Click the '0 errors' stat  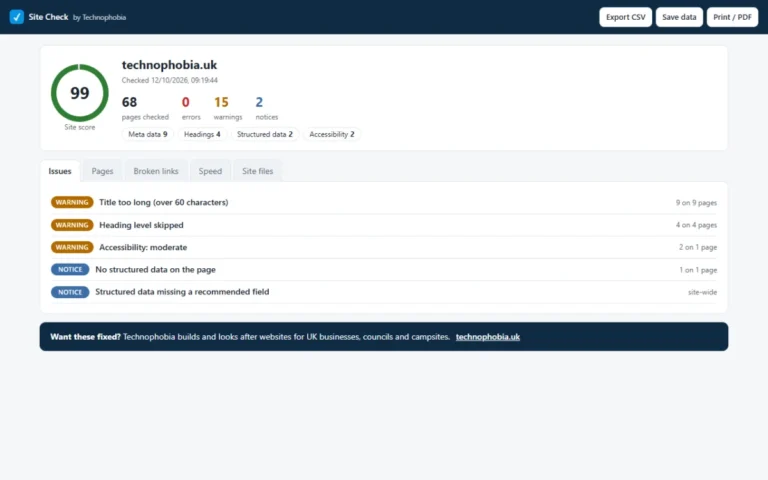coord(191,108)
